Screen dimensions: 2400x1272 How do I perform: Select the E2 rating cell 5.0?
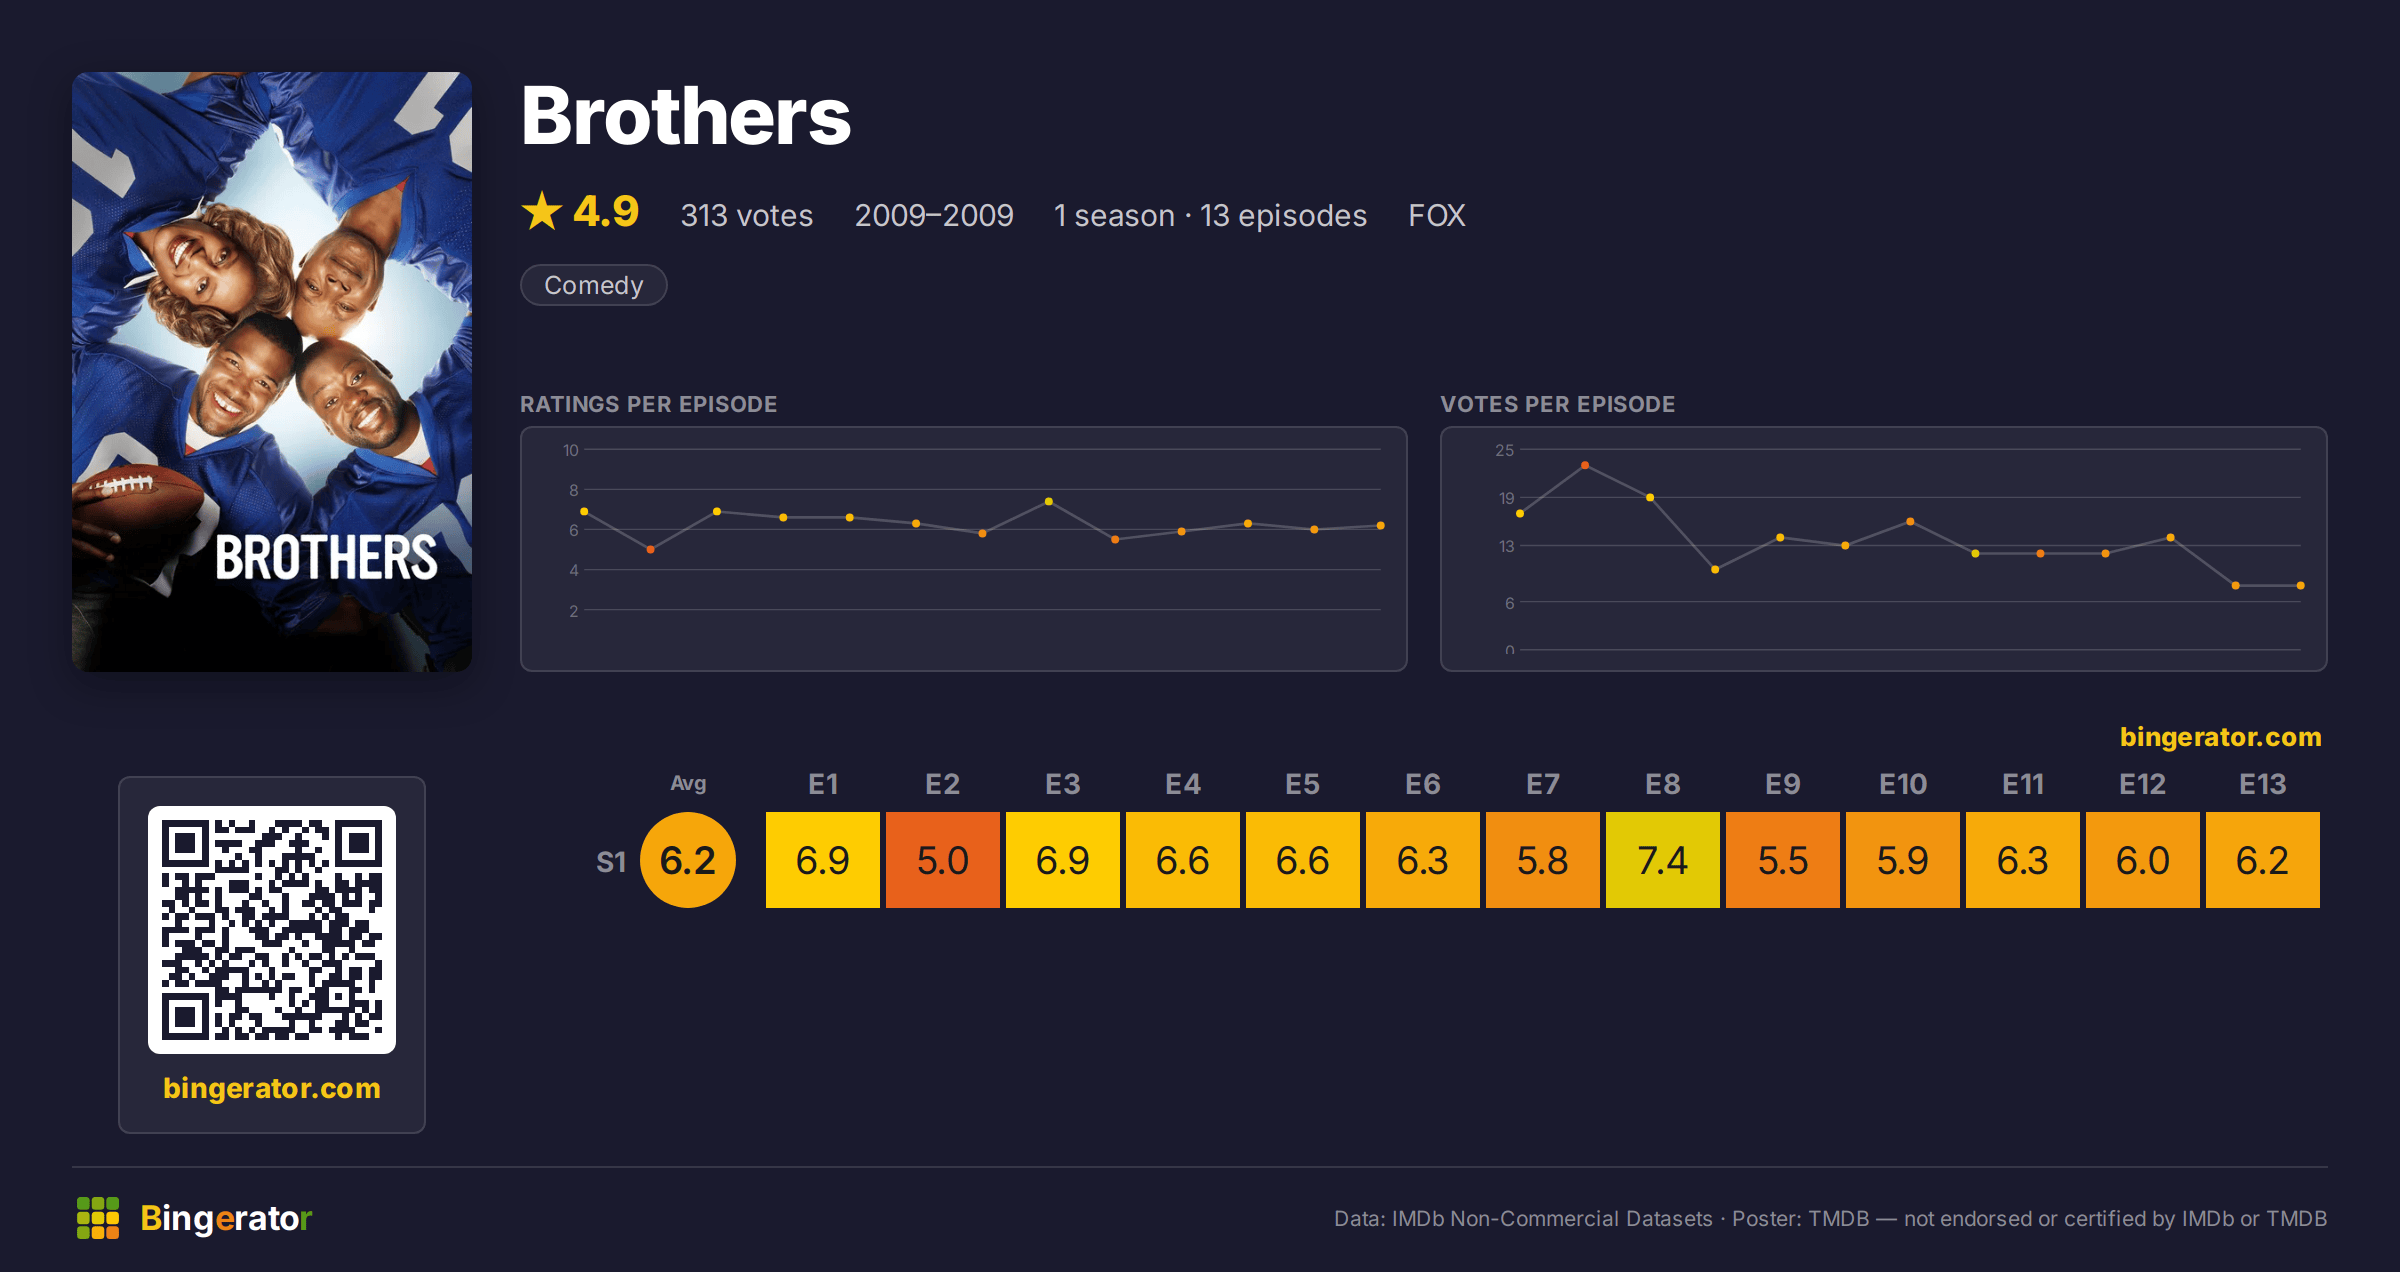coord(943,860)
